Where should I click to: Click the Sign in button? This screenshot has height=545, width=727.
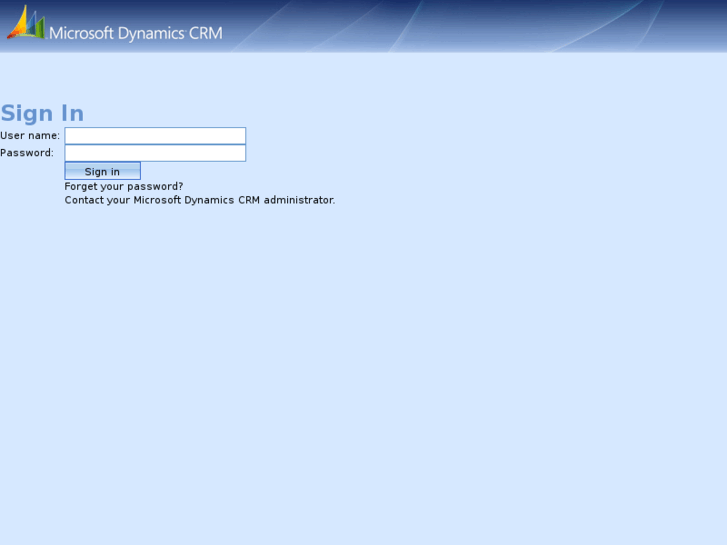click(x=102, y=171)
